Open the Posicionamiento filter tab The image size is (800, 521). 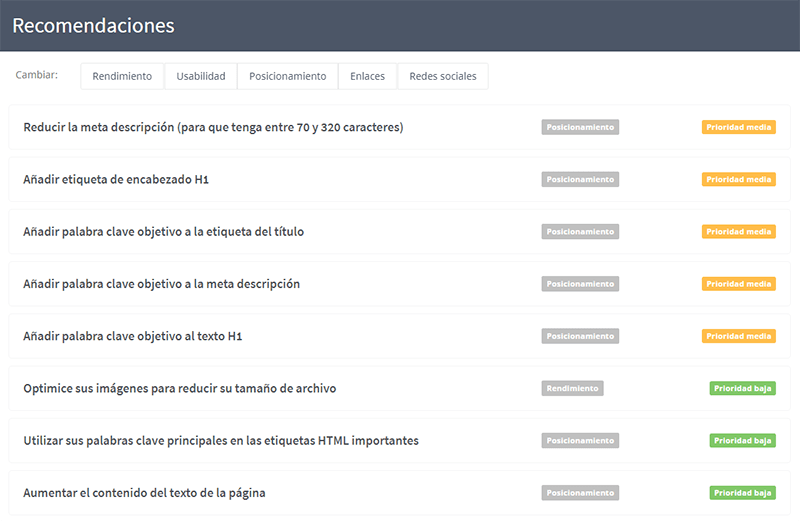tap(287, 76)
